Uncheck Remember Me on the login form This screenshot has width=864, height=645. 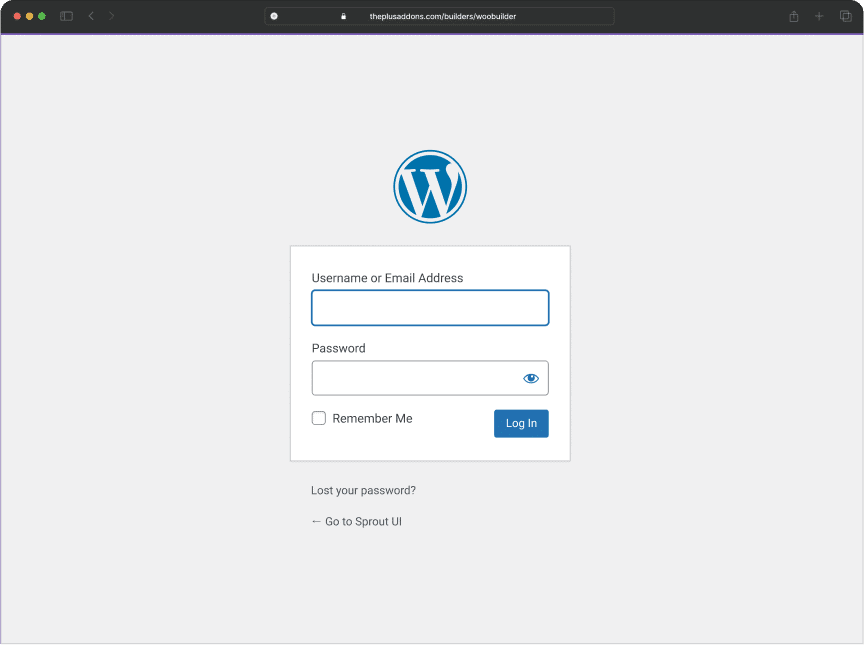coord(318,418)
